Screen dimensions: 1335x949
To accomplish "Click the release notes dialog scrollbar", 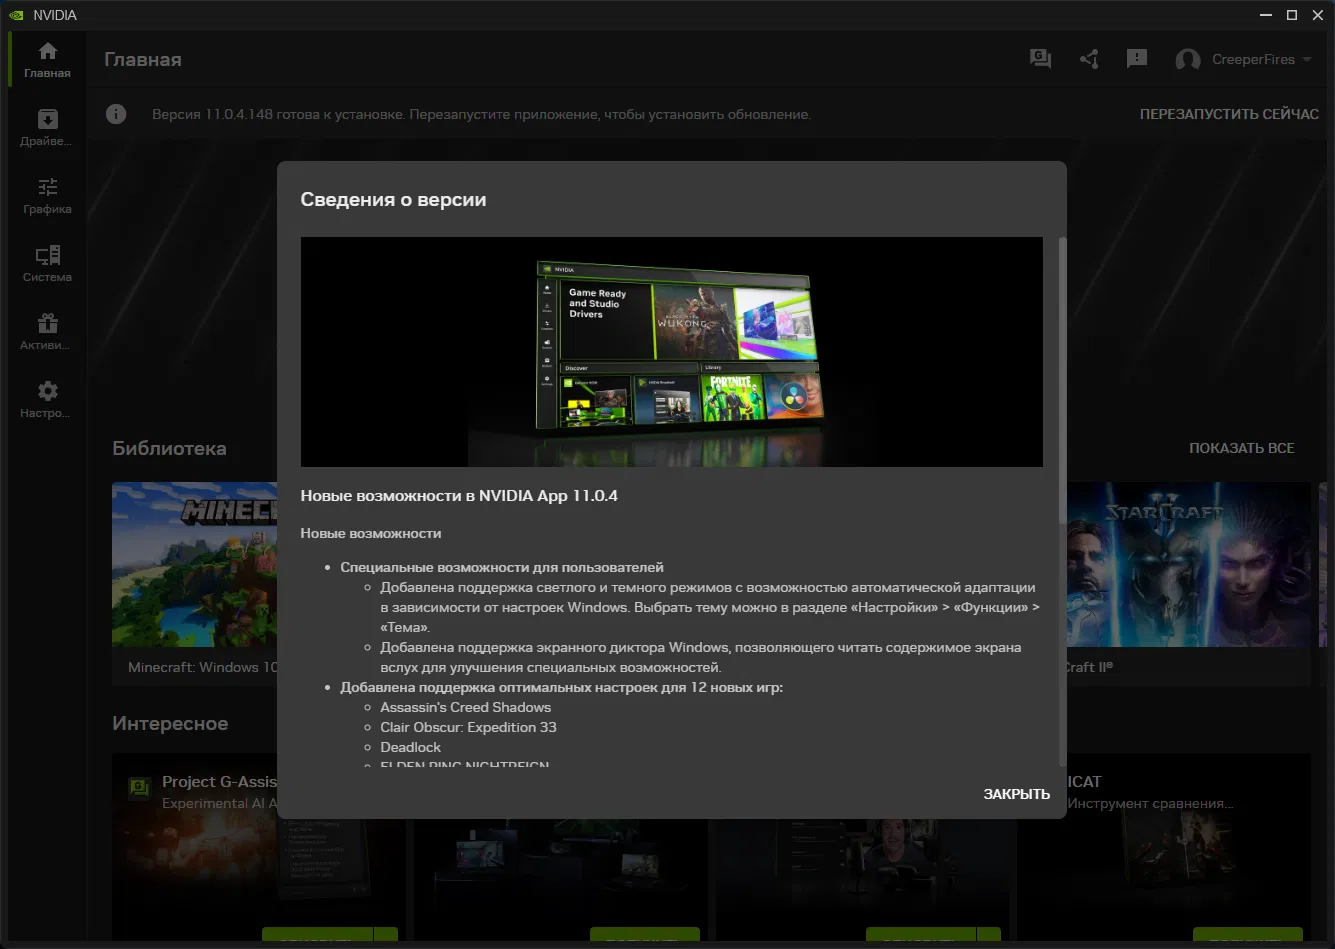I will point(1062,380).
